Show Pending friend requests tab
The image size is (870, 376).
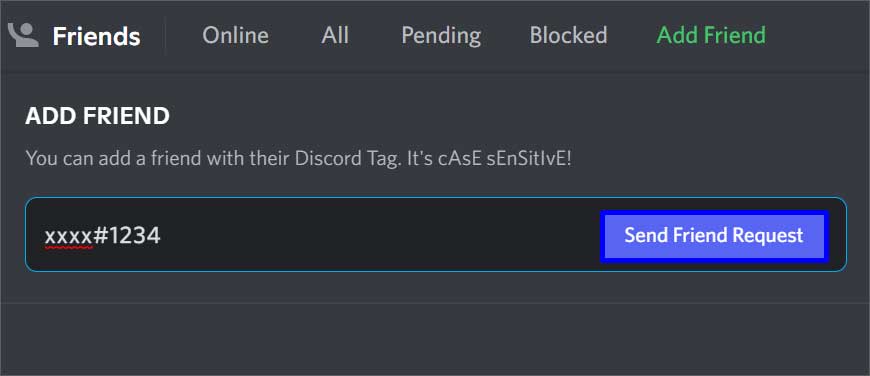pos(441,36)
